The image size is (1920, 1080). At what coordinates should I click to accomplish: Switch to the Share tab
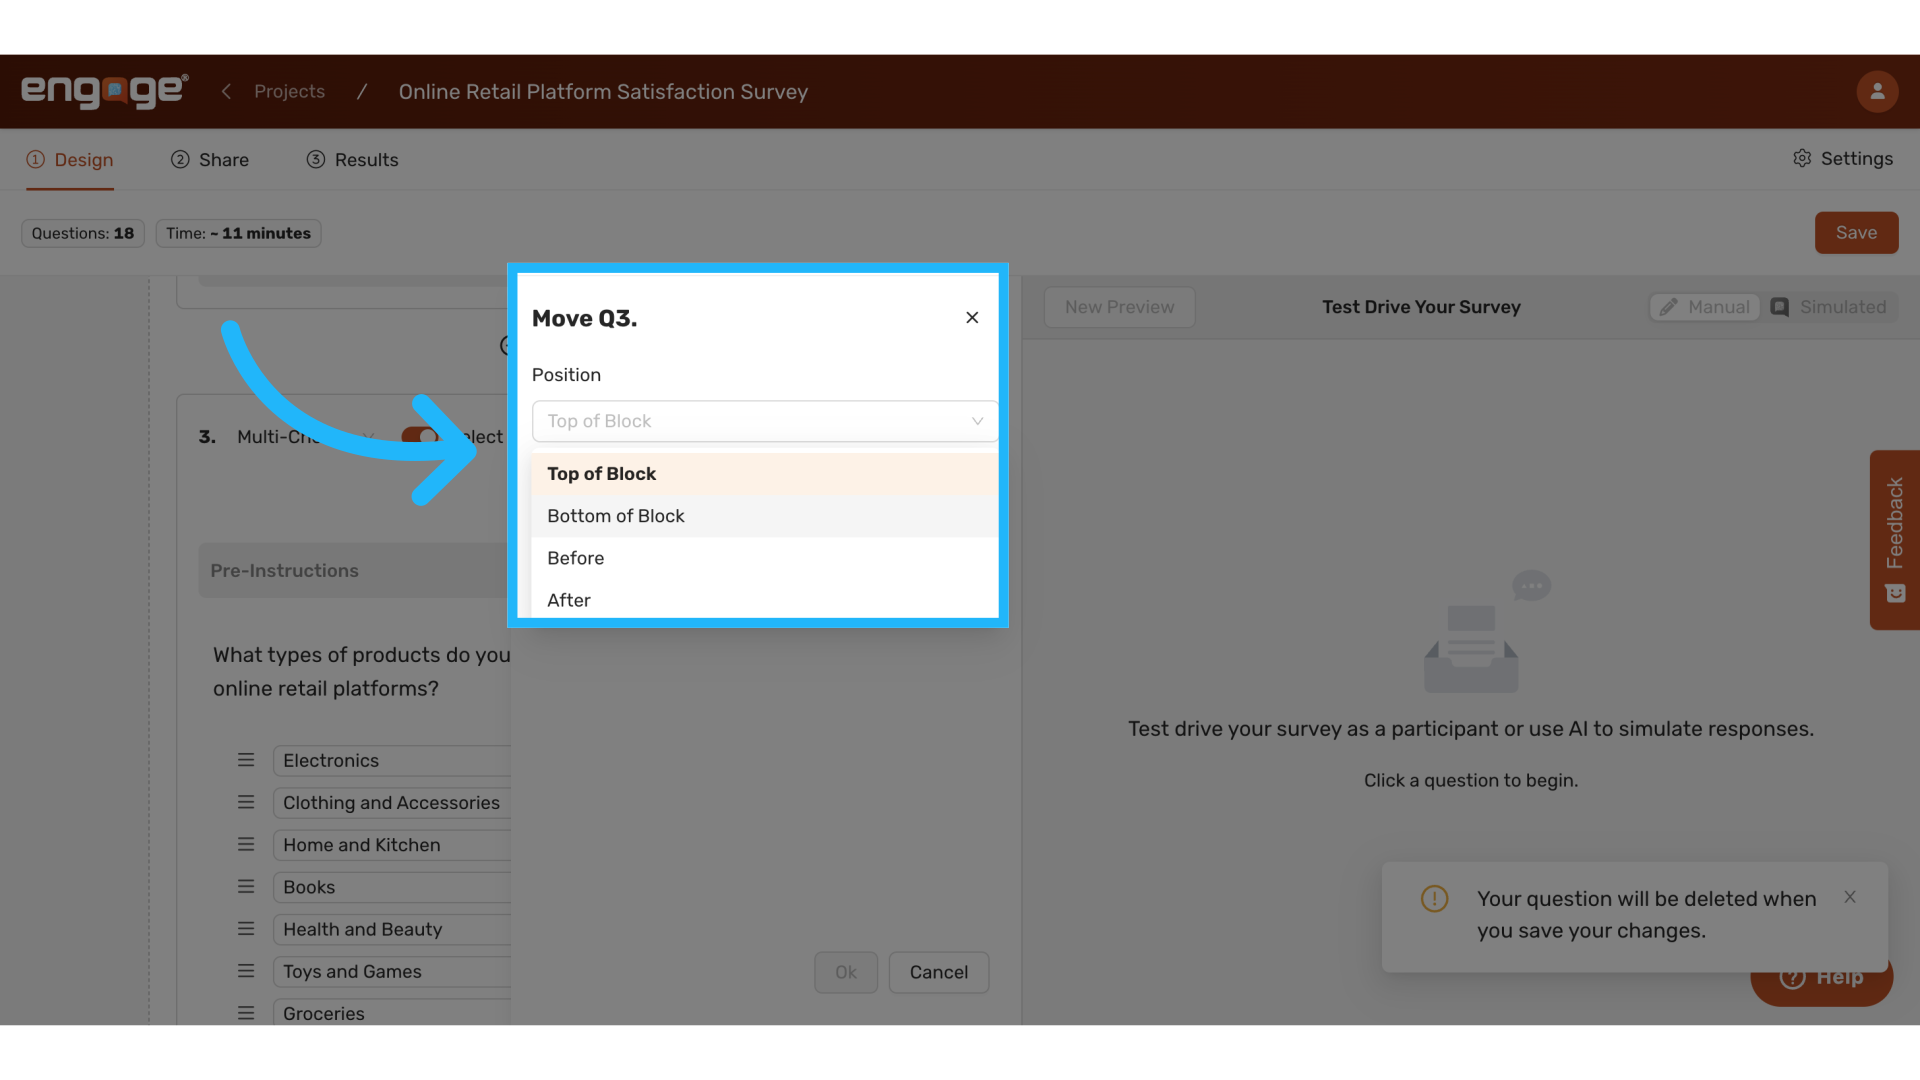click(210, 160)
